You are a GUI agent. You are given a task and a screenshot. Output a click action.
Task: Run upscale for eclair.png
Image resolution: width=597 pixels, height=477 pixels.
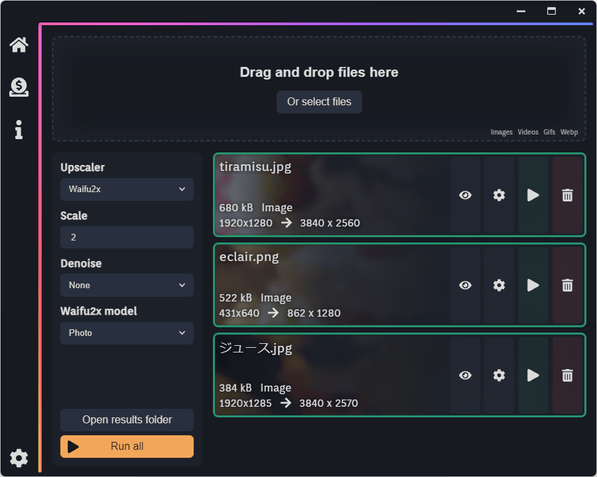(533, 285)
